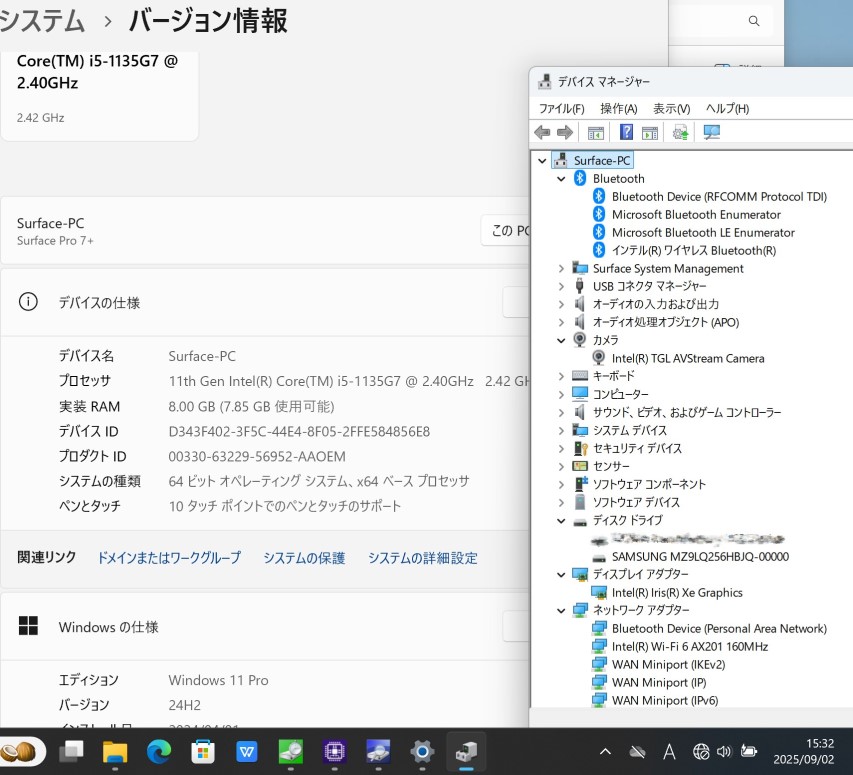
Task: Select Intel(R) Iris(R) Xe Graphics adapter
Action: pos(677,592)
